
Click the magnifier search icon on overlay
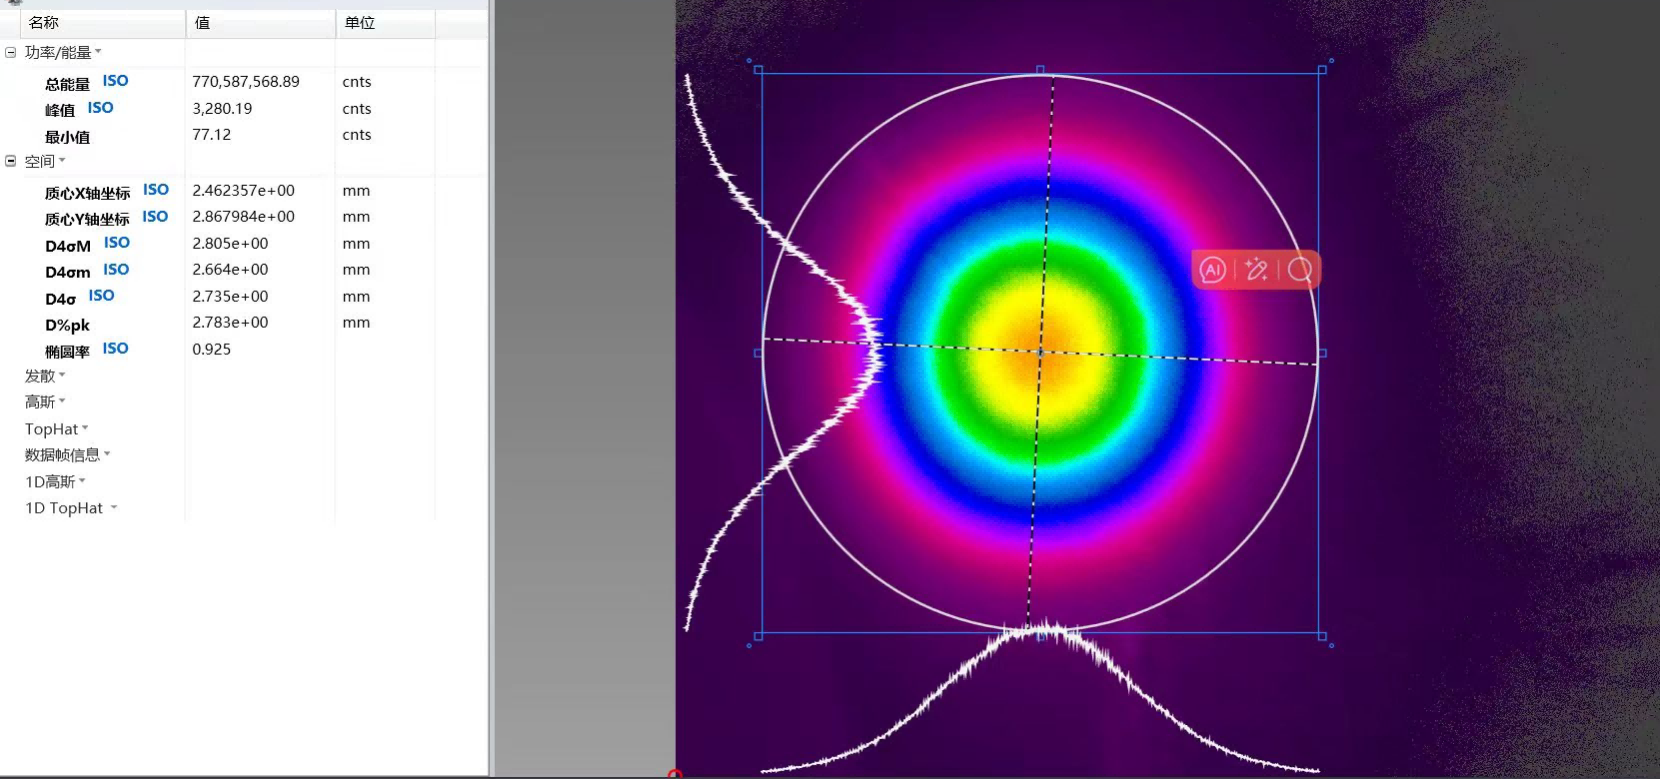tap(1300, 270)
